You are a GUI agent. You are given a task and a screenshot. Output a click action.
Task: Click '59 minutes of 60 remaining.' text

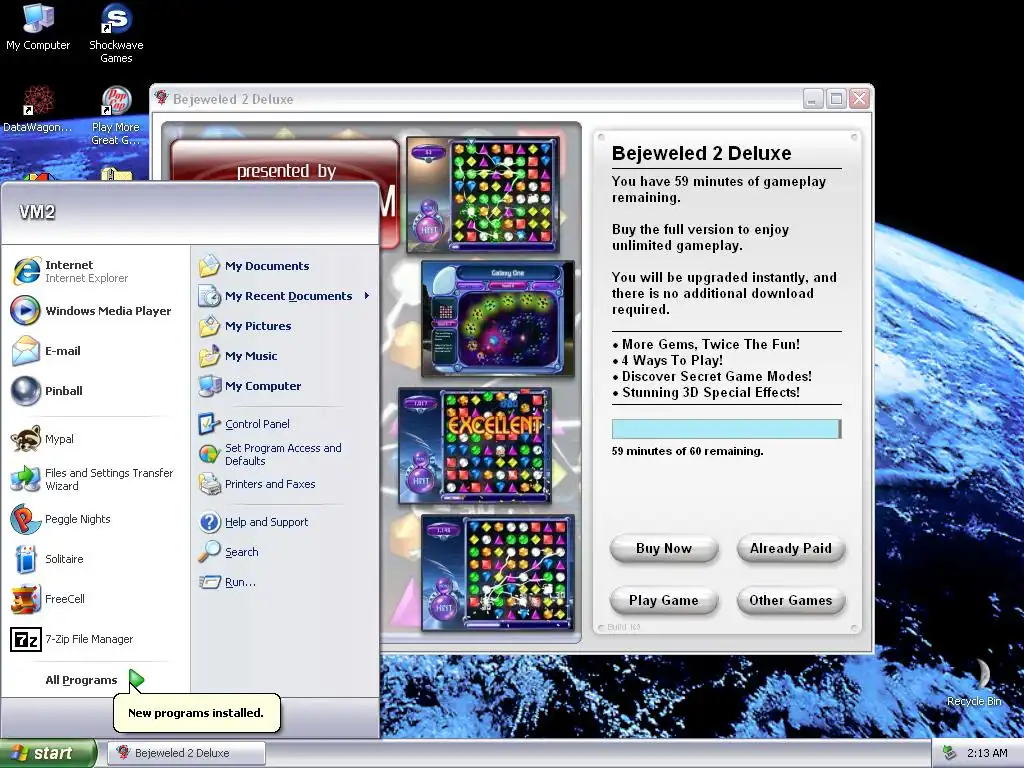[x=687, y=451]
